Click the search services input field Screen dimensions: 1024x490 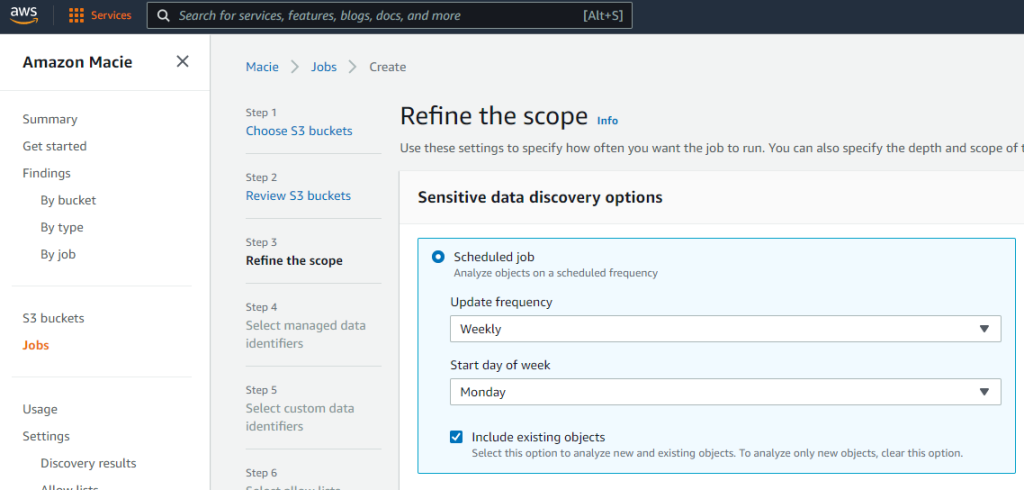[389, 16]
